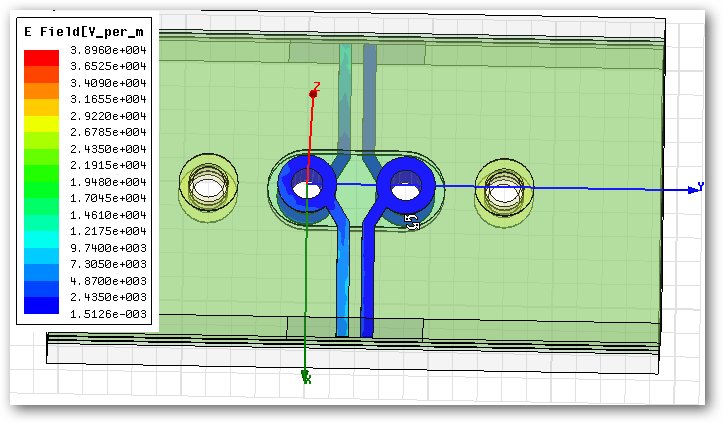Viewport: 723px width, 423px height.
Task: Select legend value 9.7400e+003
Action: 108,248
